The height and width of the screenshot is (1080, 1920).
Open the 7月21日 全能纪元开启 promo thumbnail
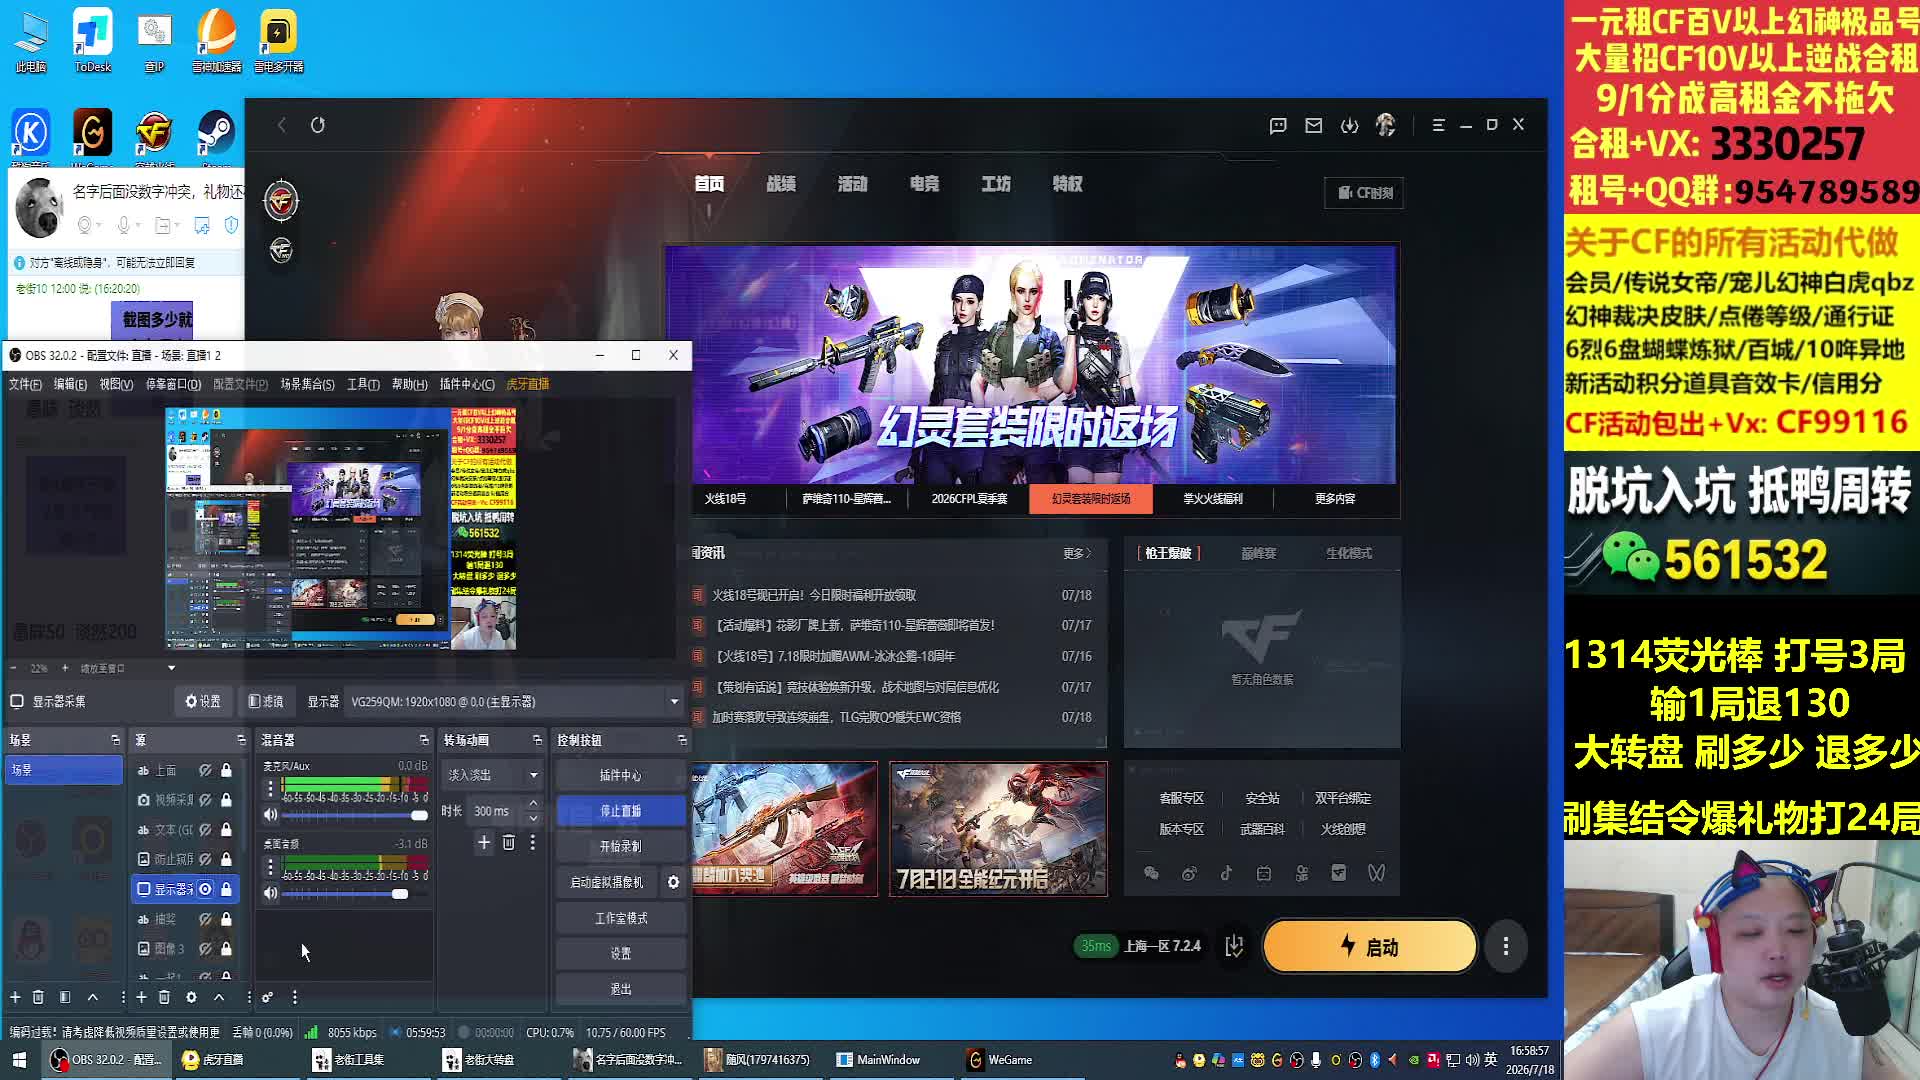tap(998, 829)
